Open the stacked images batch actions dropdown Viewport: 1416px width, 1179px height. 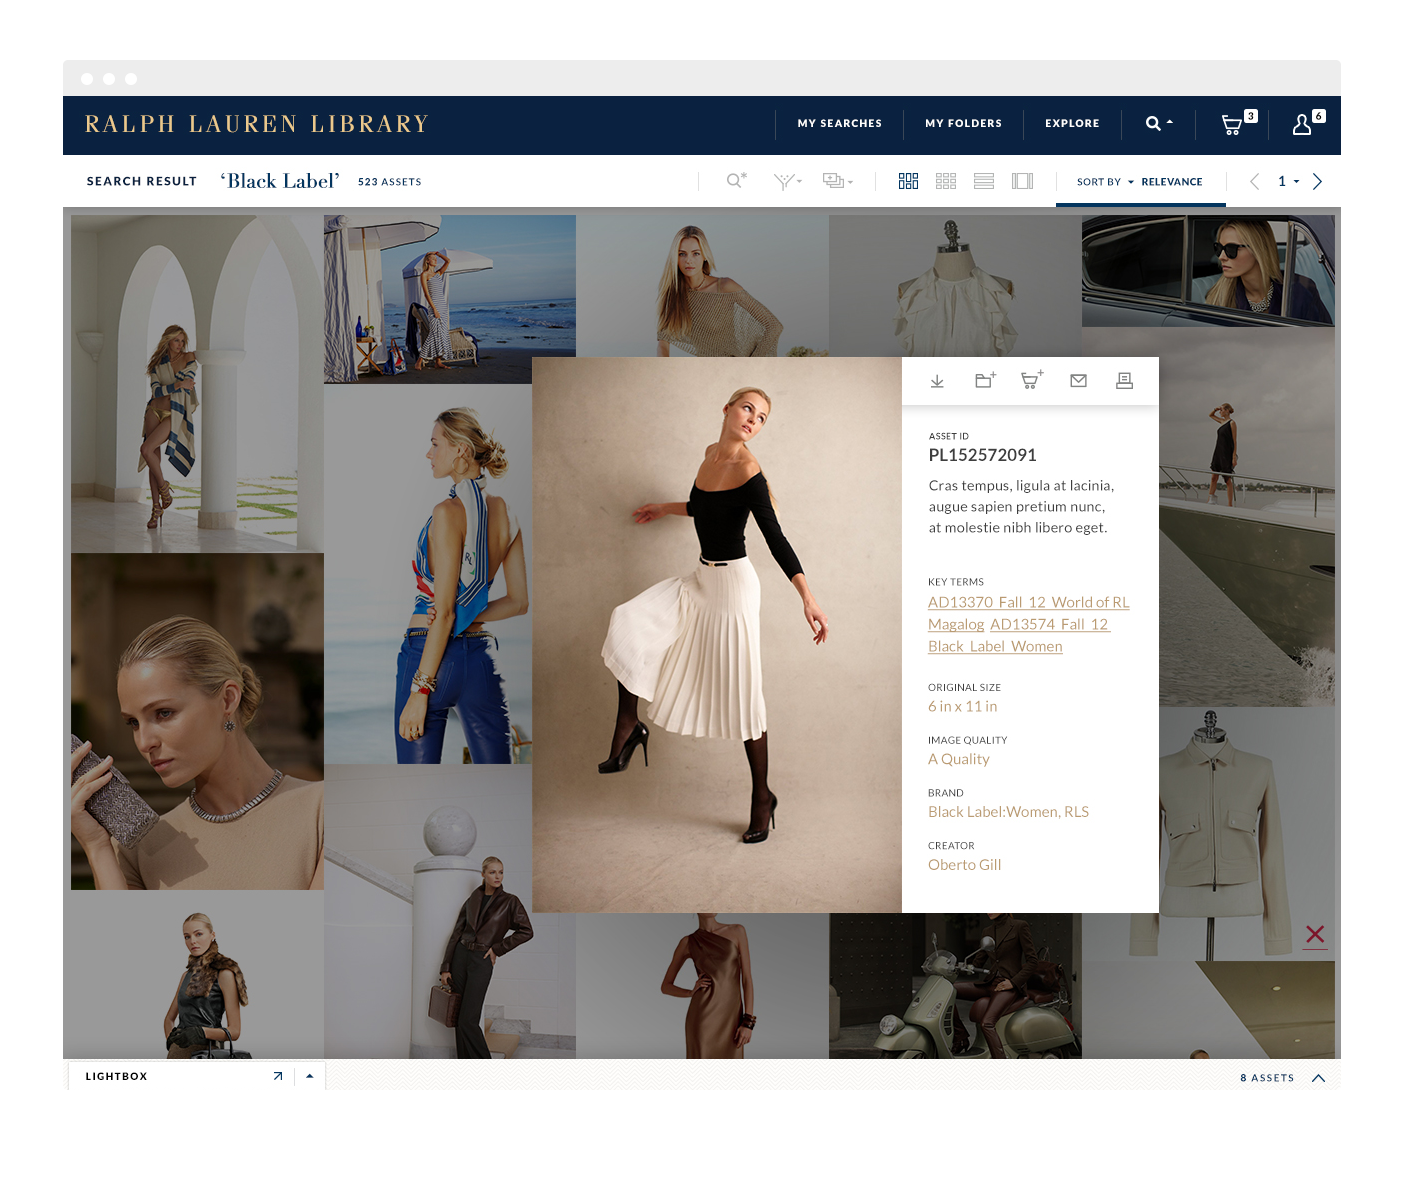tap(837, 181)
